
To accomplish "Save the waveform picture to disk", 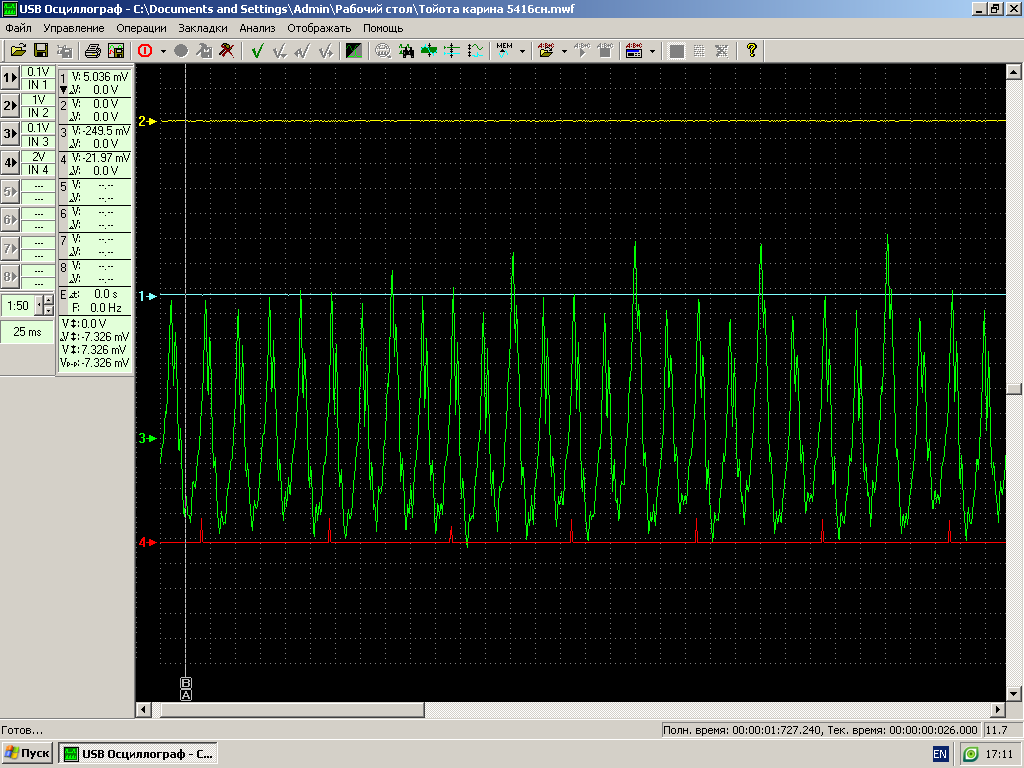I will tap(116, 50).
